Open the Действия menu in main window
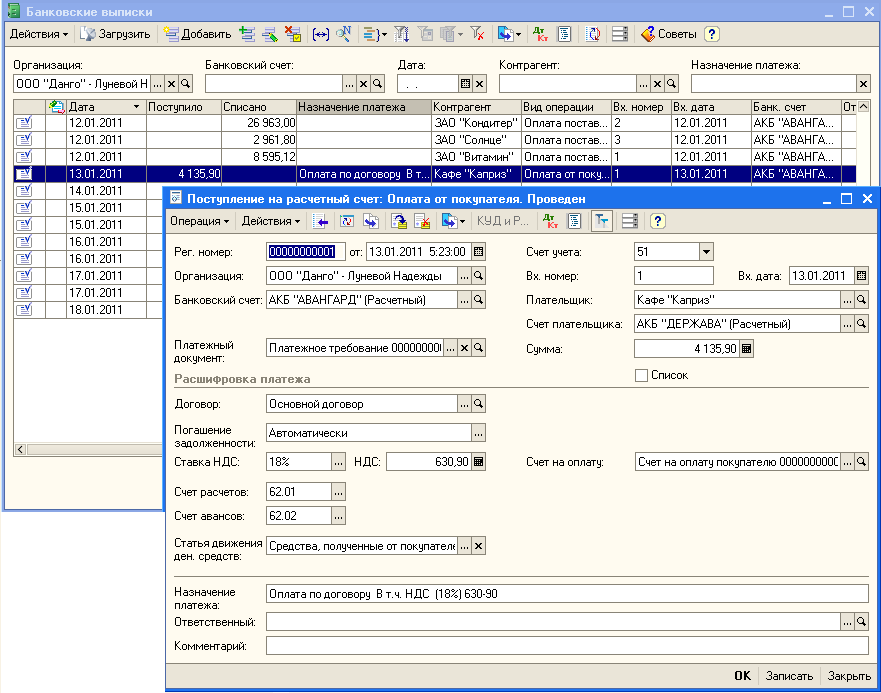881x693 pixels. (38, 34)
